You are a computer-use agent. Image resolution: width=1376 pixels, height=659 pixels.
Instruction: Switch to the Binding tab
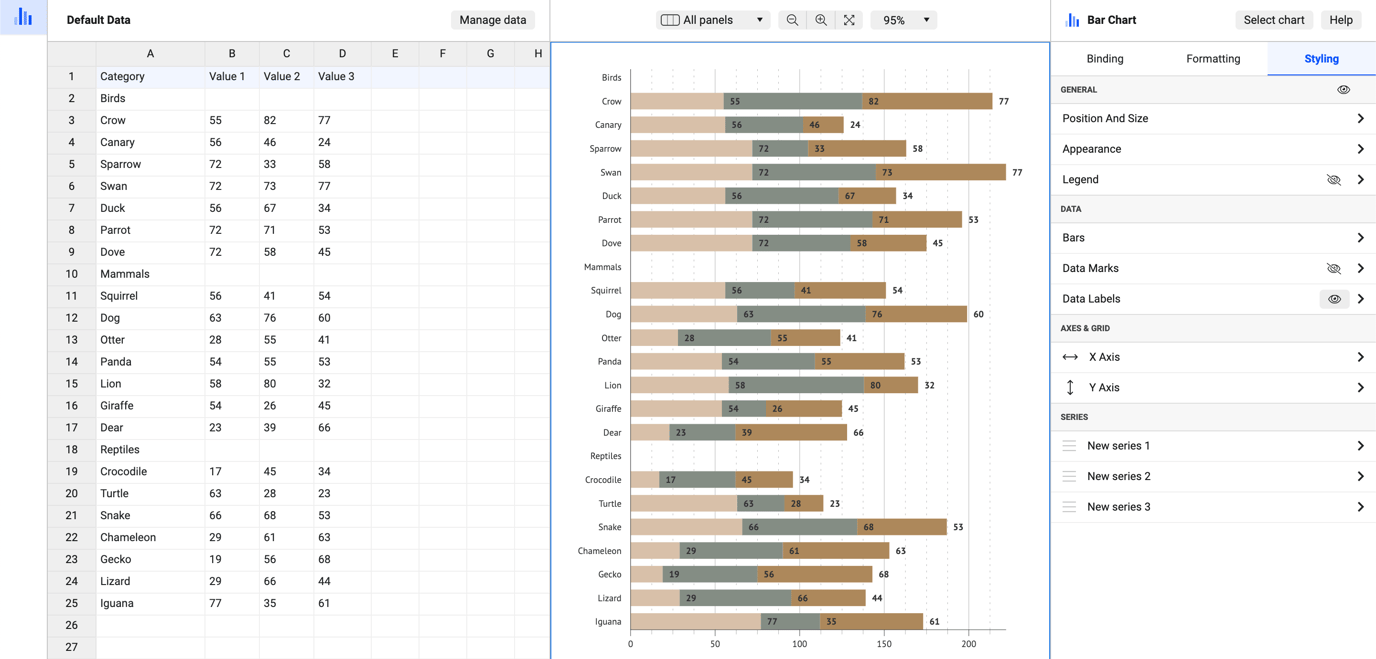pyautogui.click(x=1105, y=59)
